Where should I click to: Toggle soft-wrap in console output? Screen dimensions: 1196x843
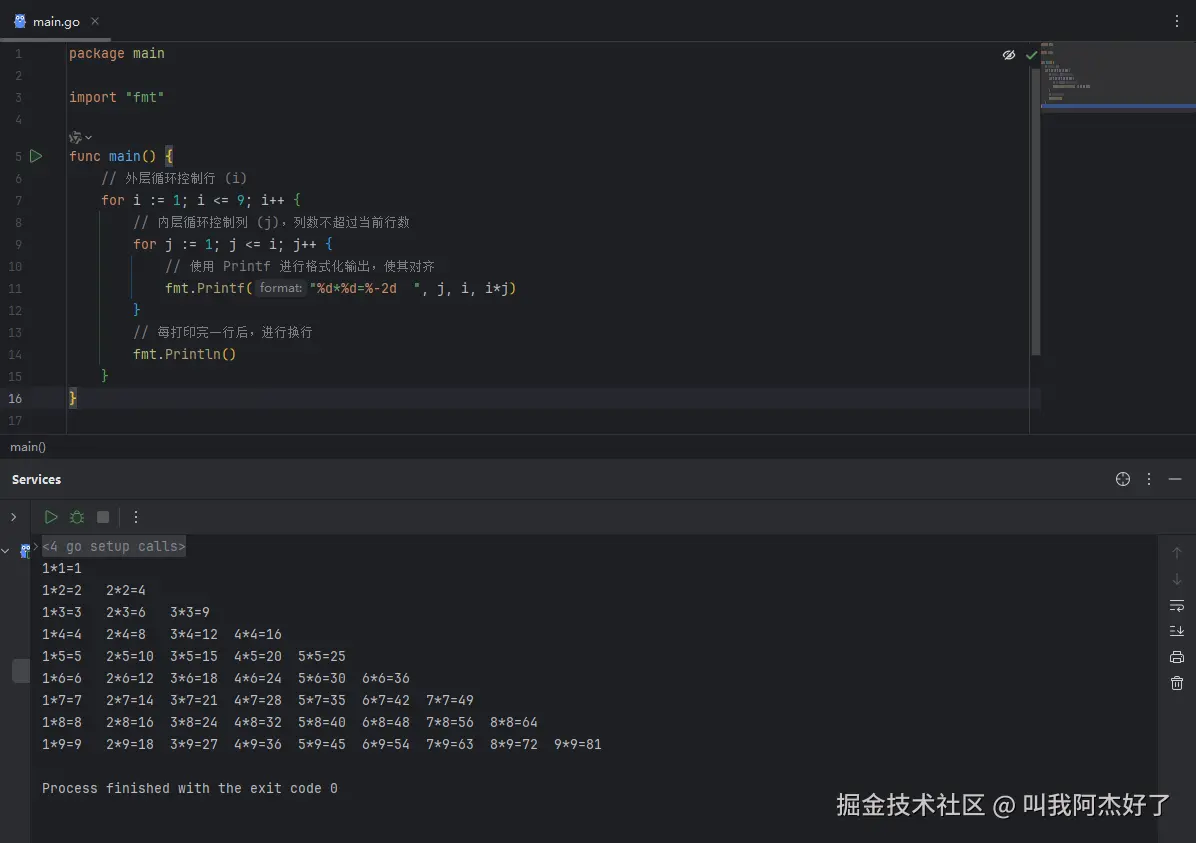(1177, 605)
